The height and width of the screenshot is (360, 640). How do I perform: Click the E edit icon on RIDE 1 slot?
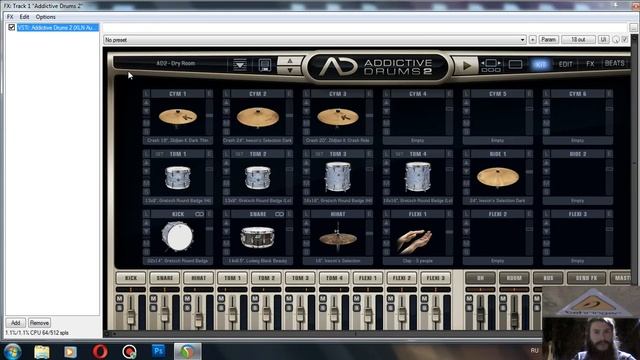[x=529, y=154]
